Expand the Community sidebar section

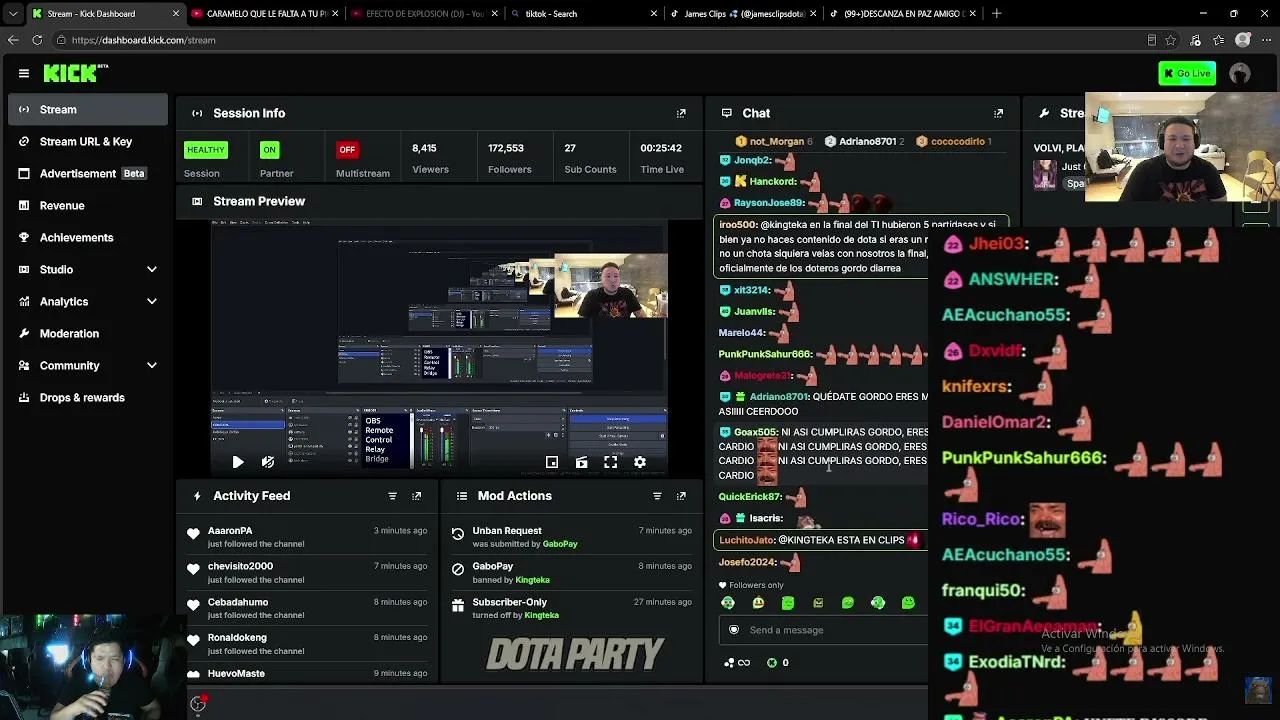pyautogui.click(x=152, y=365)
